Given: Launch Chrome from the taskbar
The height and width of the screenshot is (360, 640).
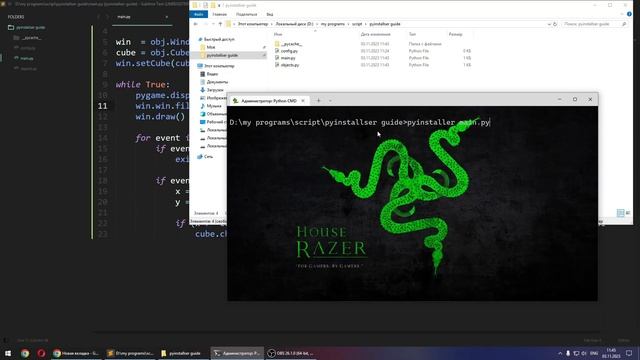Looking at the screenshot, I should tap(25, 353).
